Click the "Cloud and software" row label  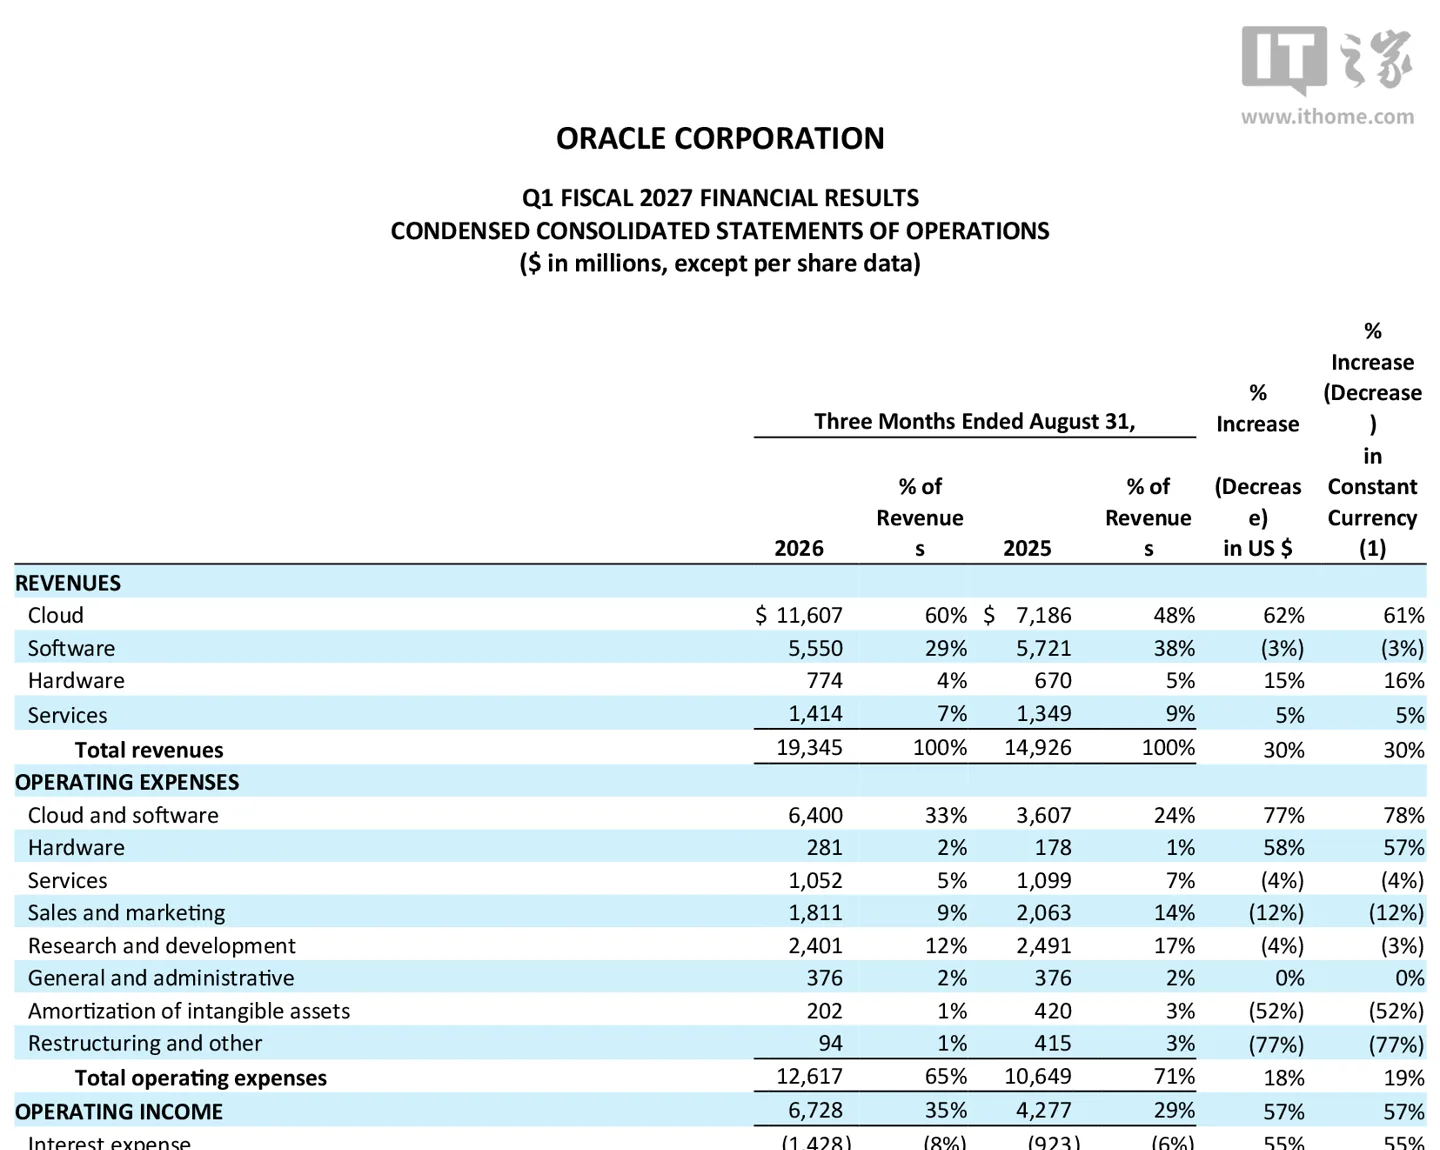click(123, 815)
